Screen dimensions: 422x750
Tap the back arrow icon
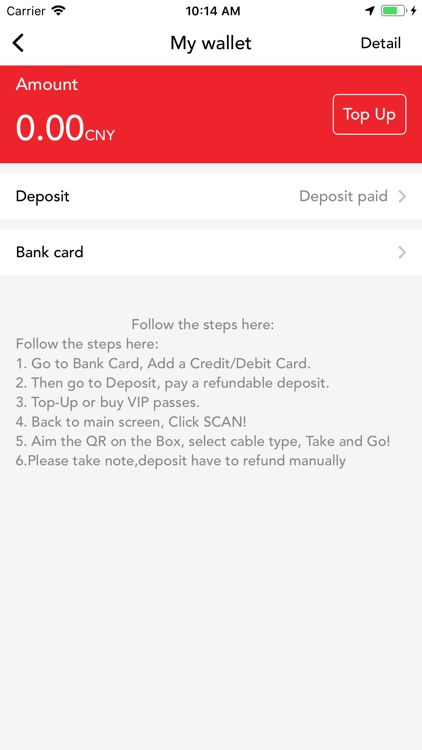click(x=18, y=43)
